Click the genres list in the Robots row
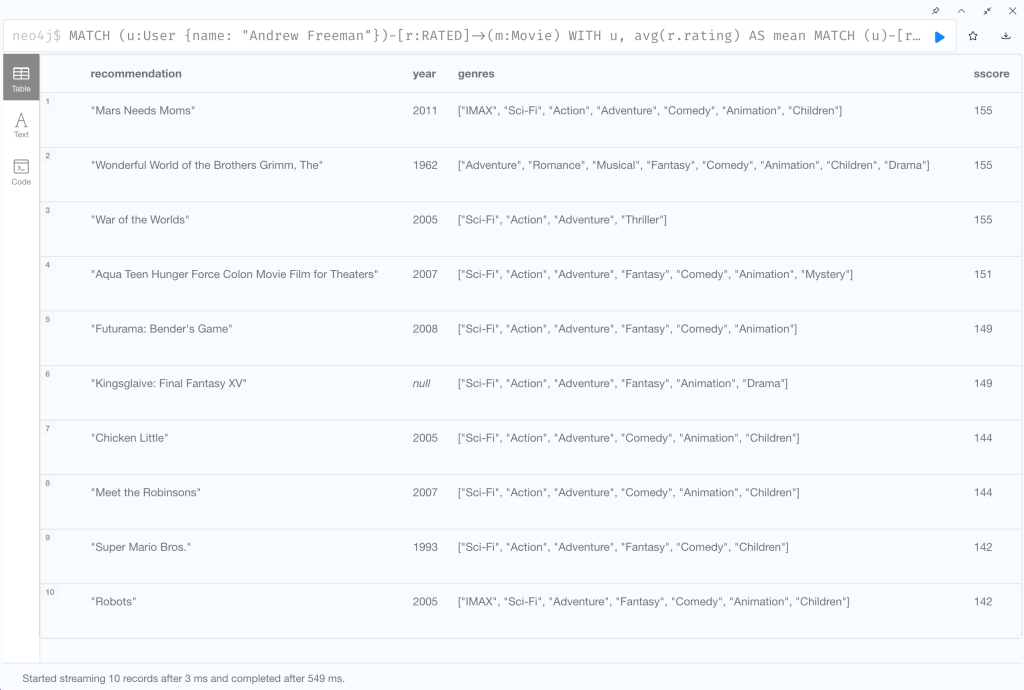Screen dimensions: 1024x690 [x=654, y=602]
